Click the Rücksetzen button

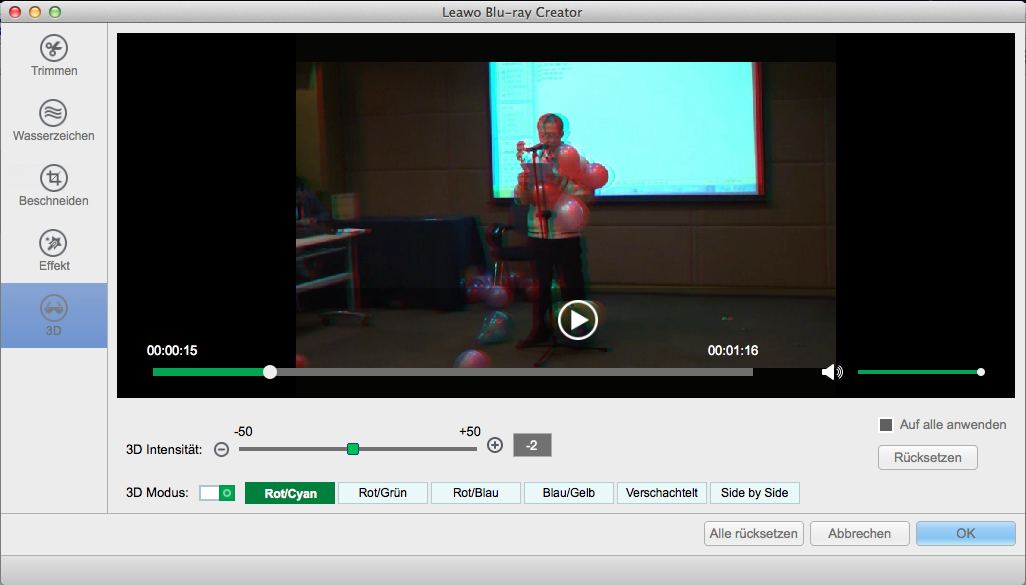click(928, 457)
